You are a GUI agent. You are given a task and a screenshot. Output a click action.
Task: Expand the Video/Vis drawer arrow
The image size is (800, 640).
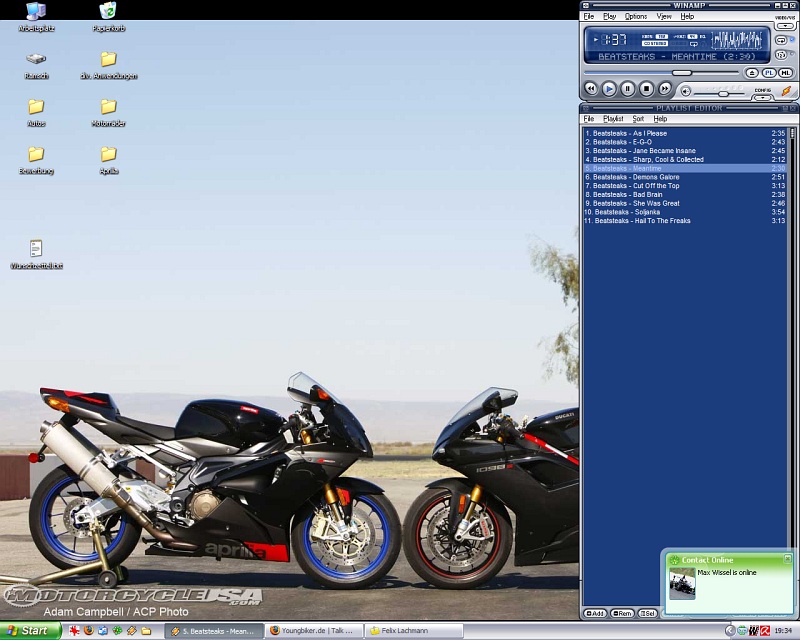click(785, 26)
